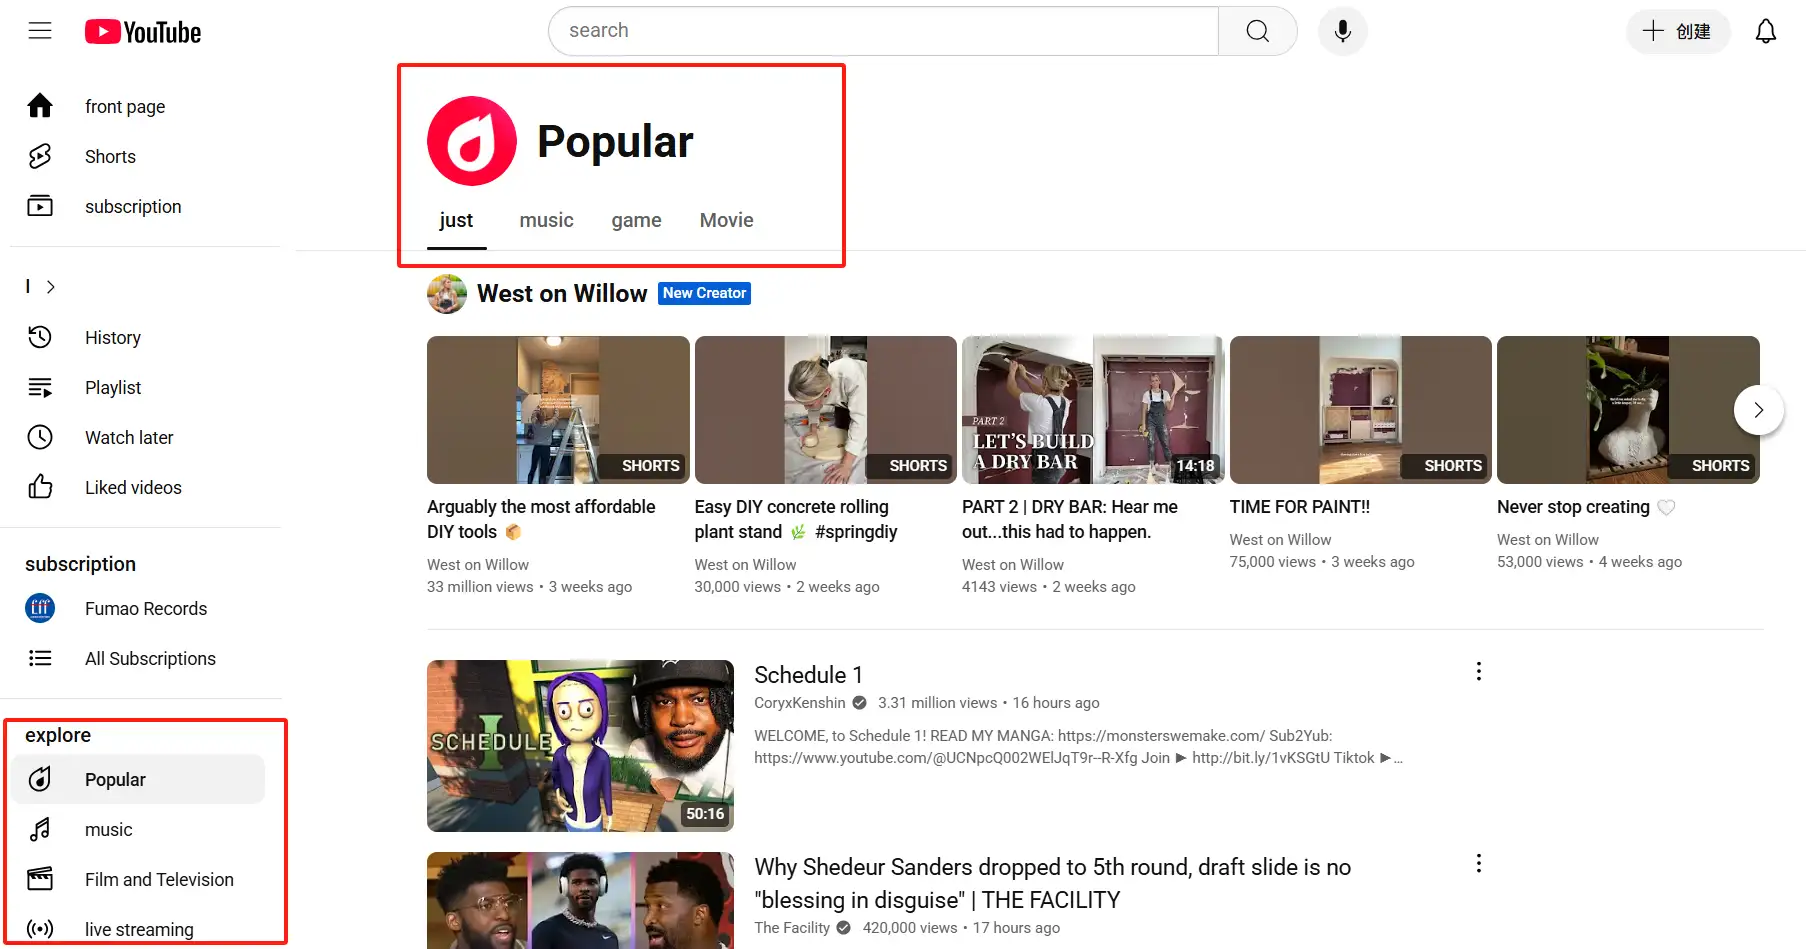Open the hamburger guide menu
Screen dimensions: 1806x949
(40, 31)
